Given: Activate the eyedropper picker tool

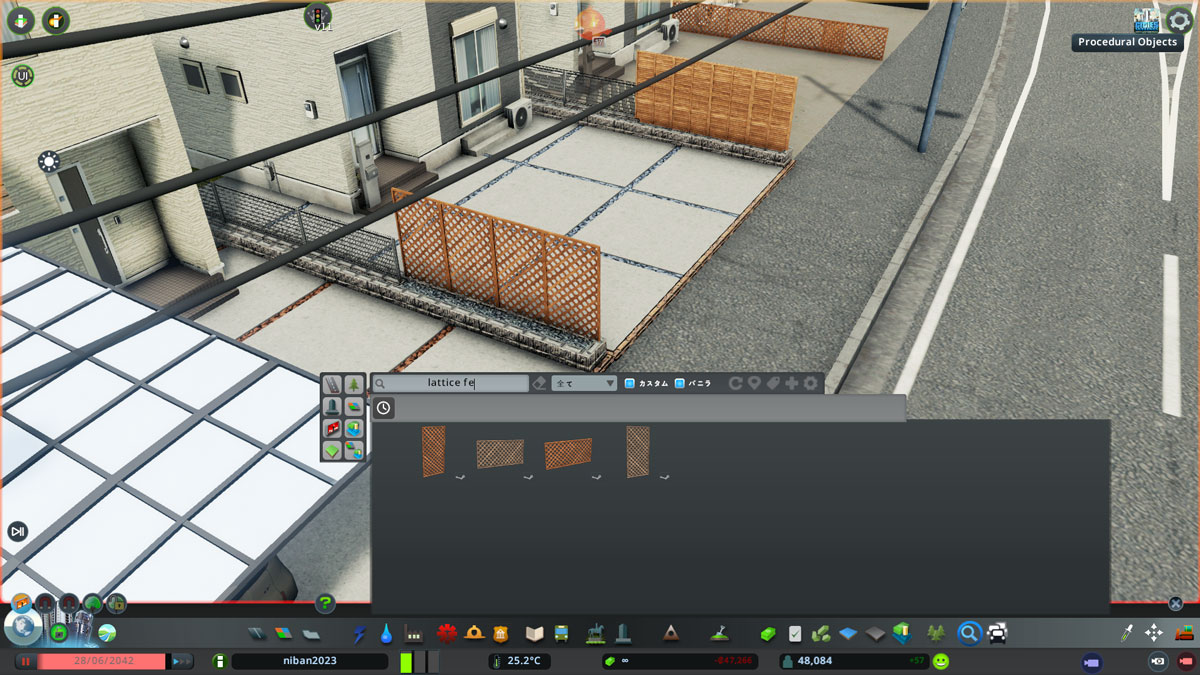Looking at the screenshot, I should [x=1126, y=631].
